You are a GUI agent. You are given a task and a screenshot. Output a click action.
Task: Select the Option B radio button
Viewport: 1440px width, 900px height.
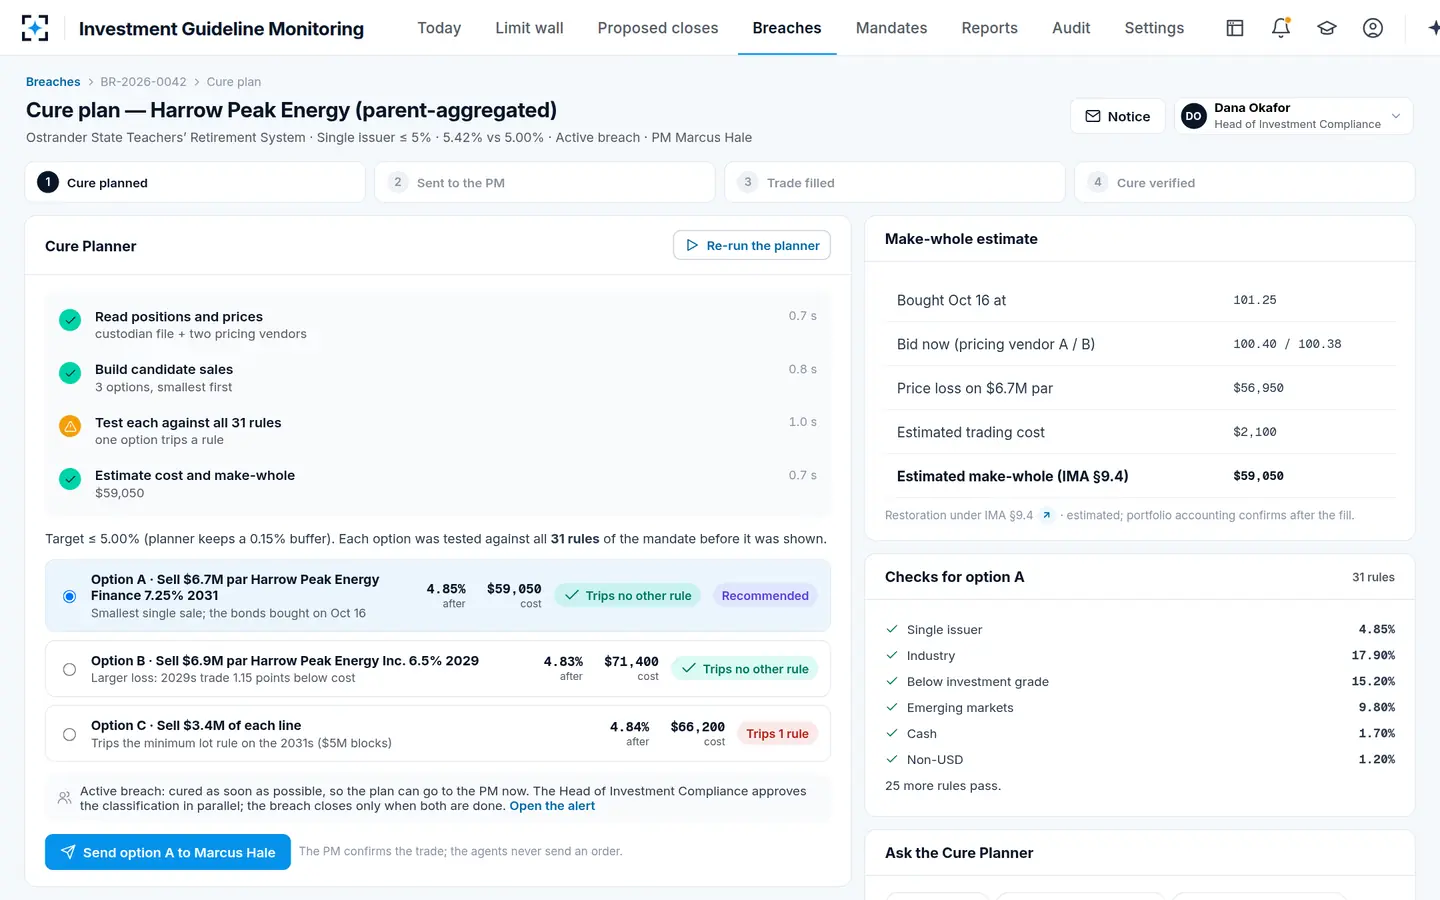coord(69,669)
